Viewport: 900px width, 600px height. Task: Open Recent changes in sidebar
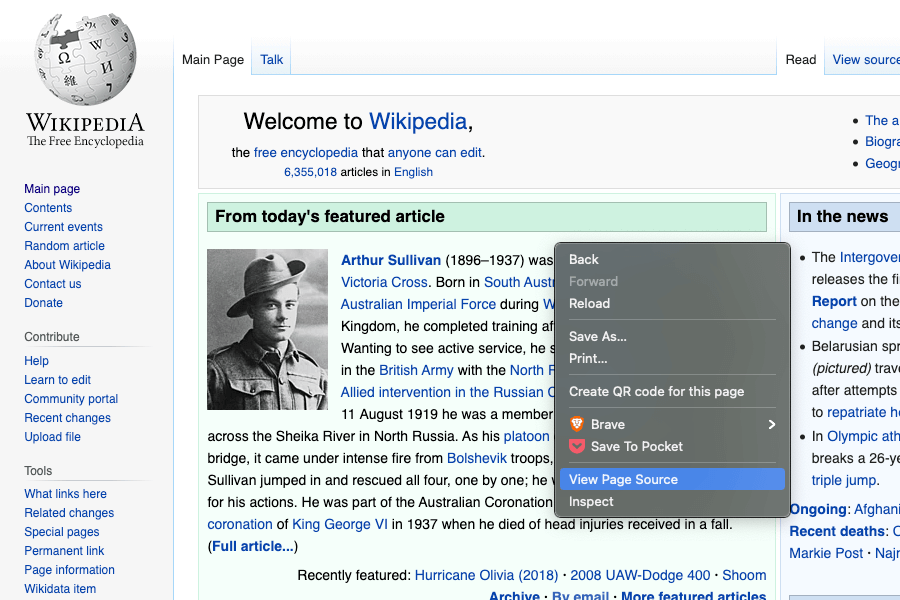point(67,417)
